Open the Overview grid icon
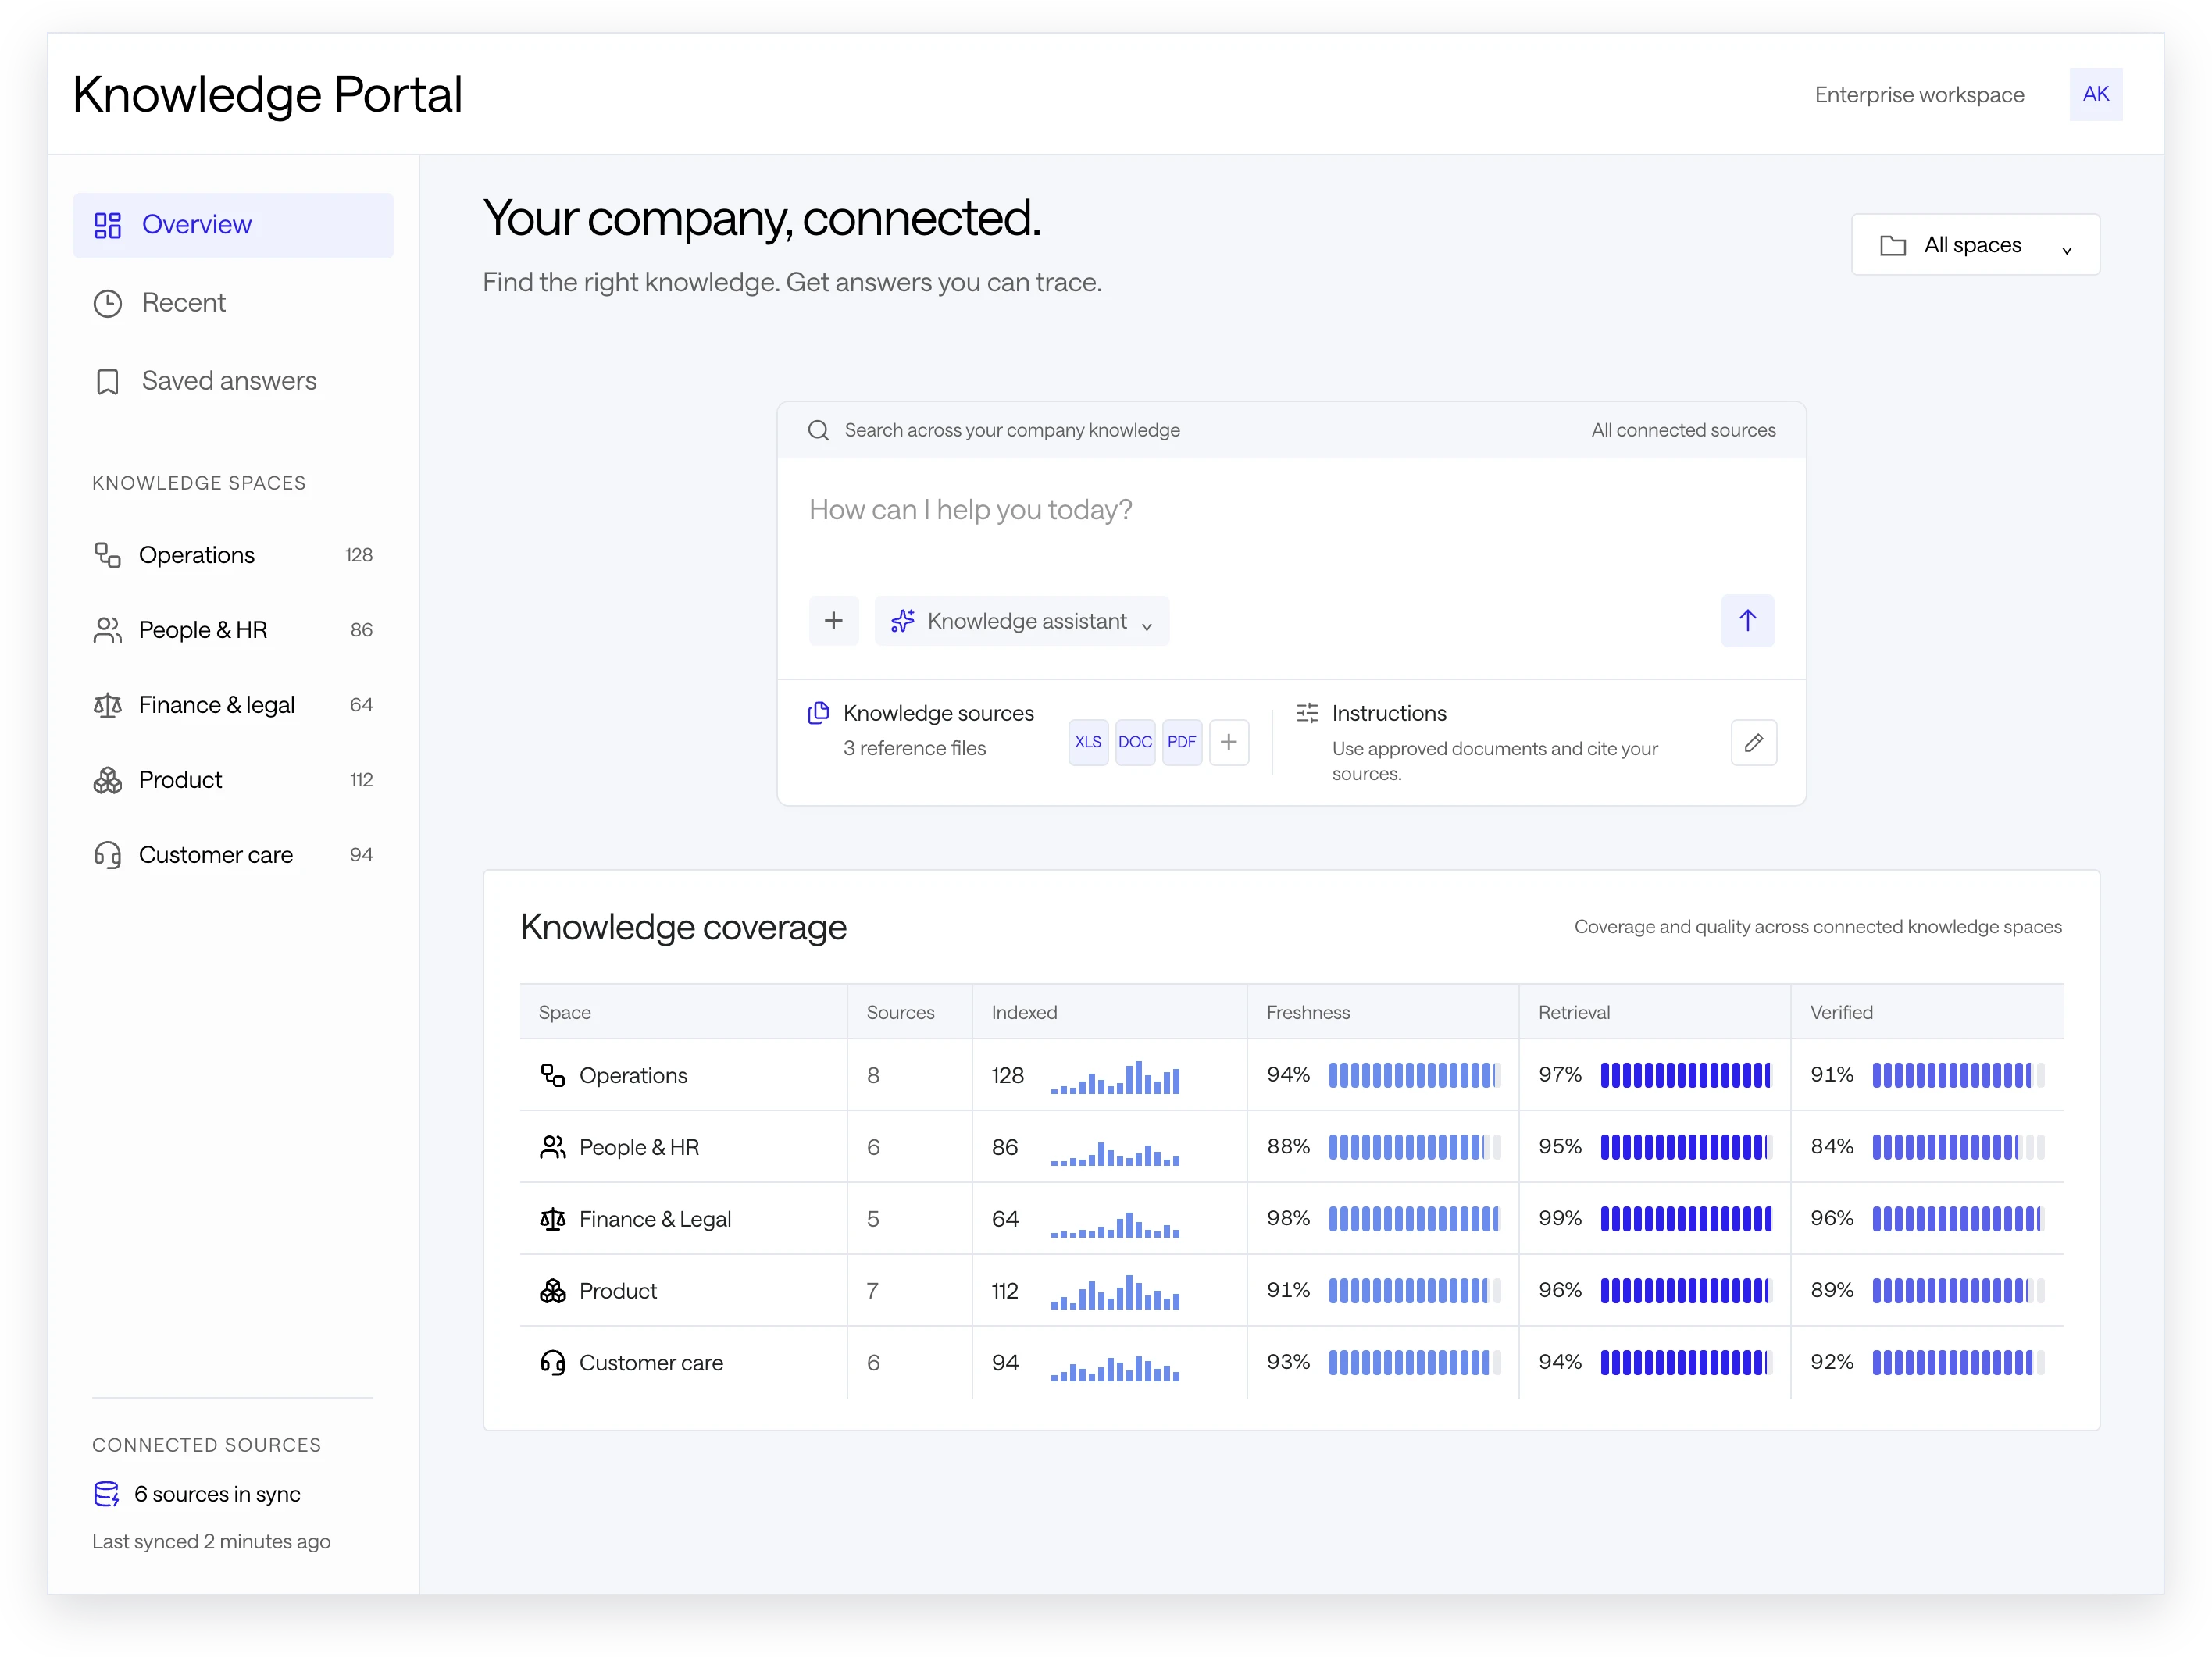 click(x=107, y=225)
